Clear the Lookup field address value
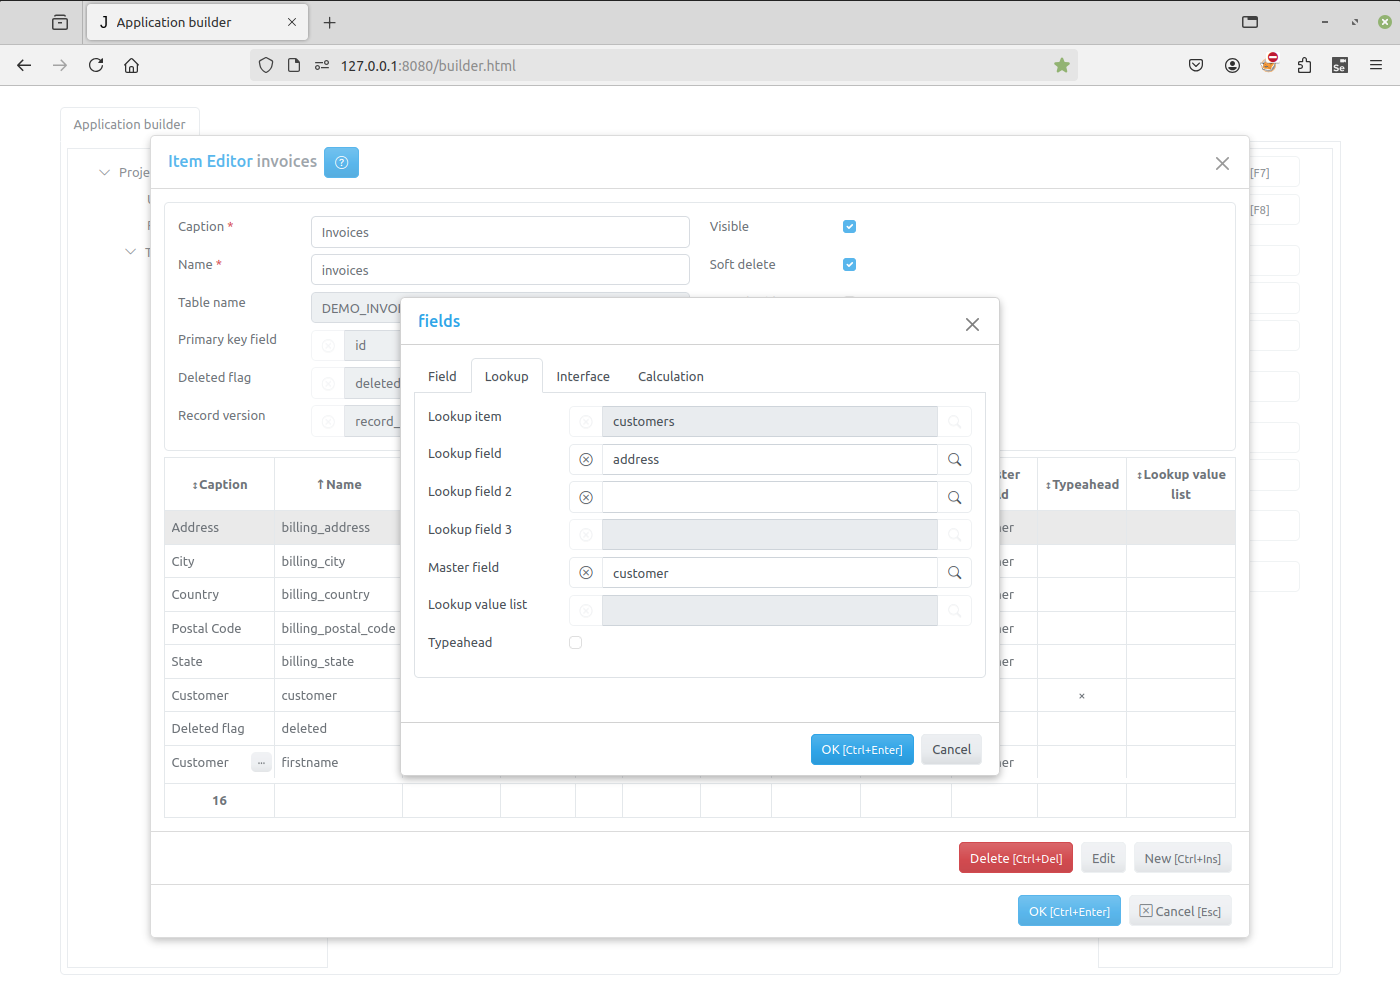1400x987 pixels. (586, 460)
